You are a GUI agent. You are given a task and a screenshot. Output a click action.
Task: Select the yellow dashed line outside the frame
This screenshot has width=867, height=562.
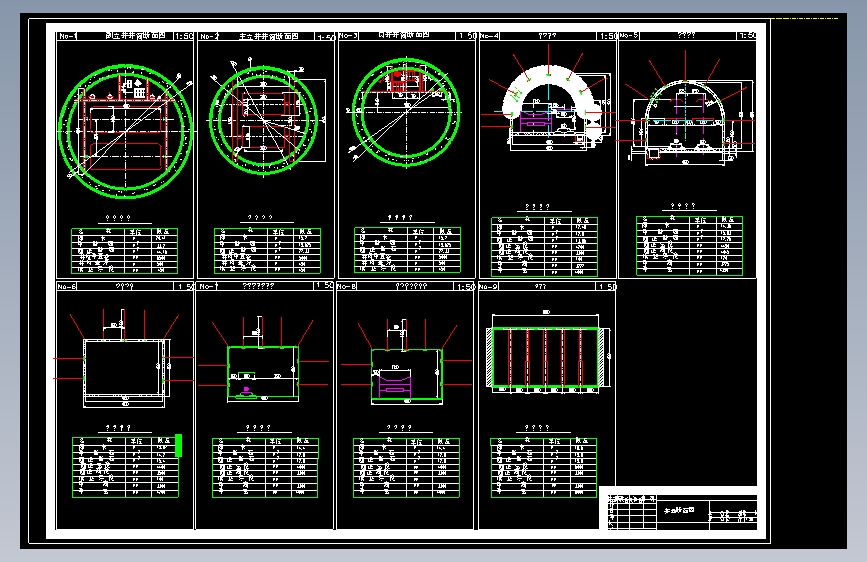tap(805, 18)
